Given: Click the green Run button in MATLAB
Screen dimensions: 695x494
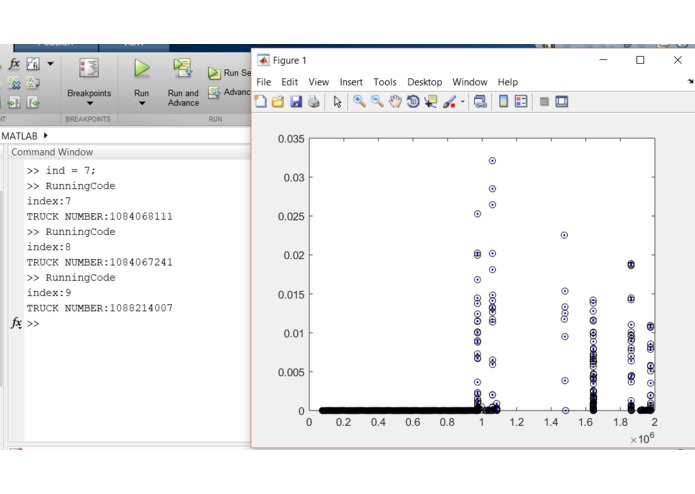Looking at the screenshot, I should click(141, 68).
